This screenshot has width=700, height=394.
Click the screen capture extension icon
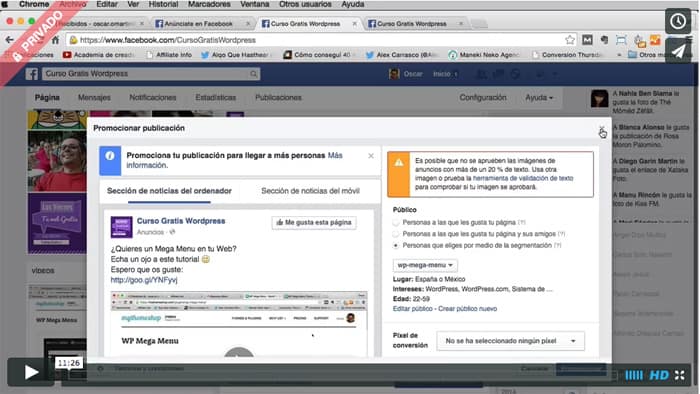(621, 40)
